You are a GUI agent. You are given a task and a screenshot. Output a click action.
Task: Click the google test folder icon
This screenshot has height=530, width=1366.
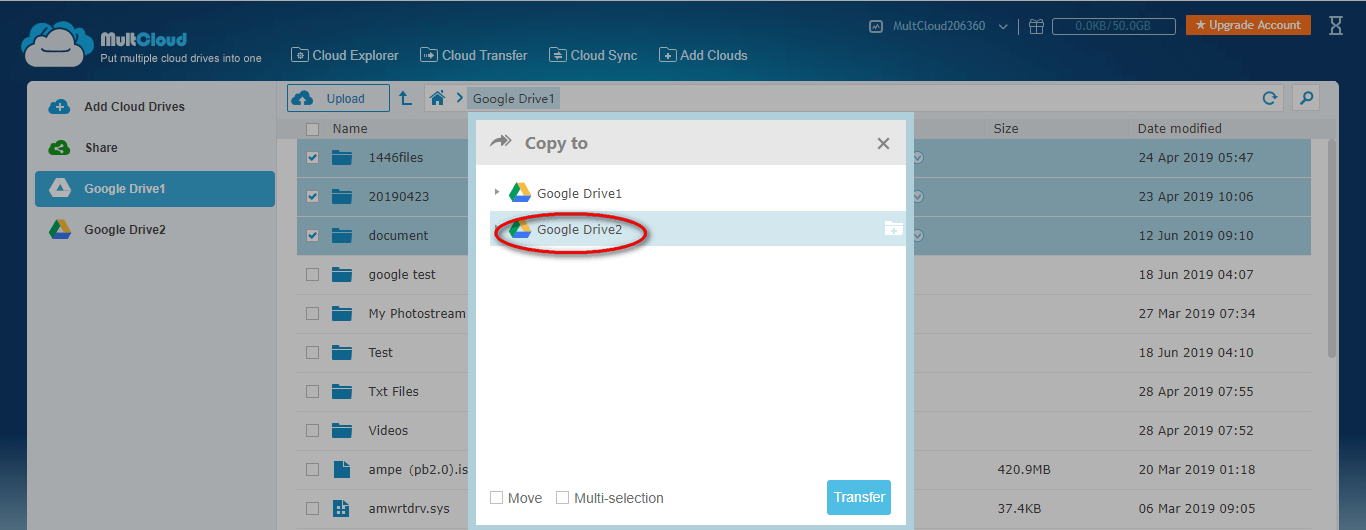343,275
